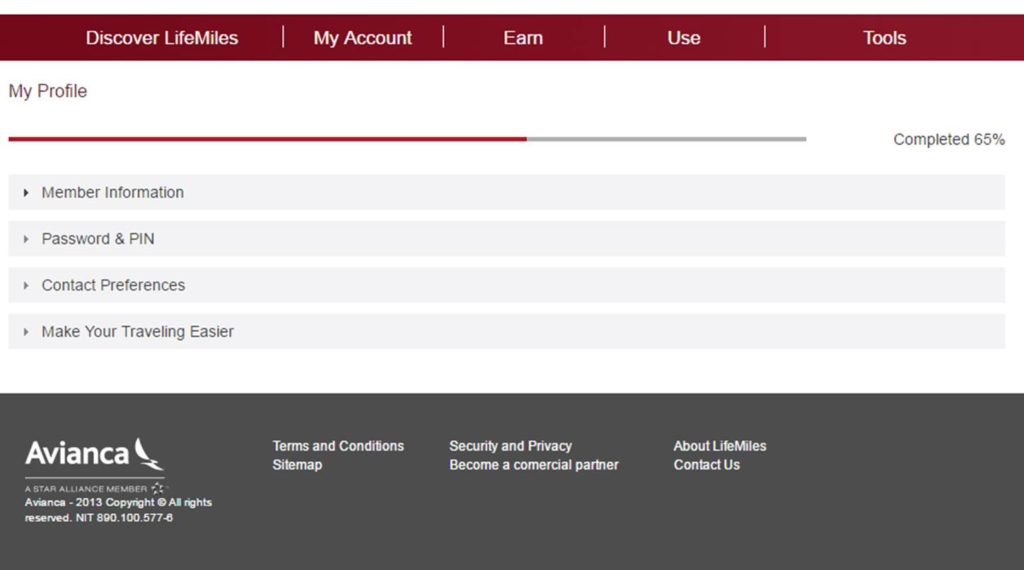This screenshot has height=570, width=1024.
Task: Expand Make Your Traveling Easier arrow
Action: (x=26, y=332)
